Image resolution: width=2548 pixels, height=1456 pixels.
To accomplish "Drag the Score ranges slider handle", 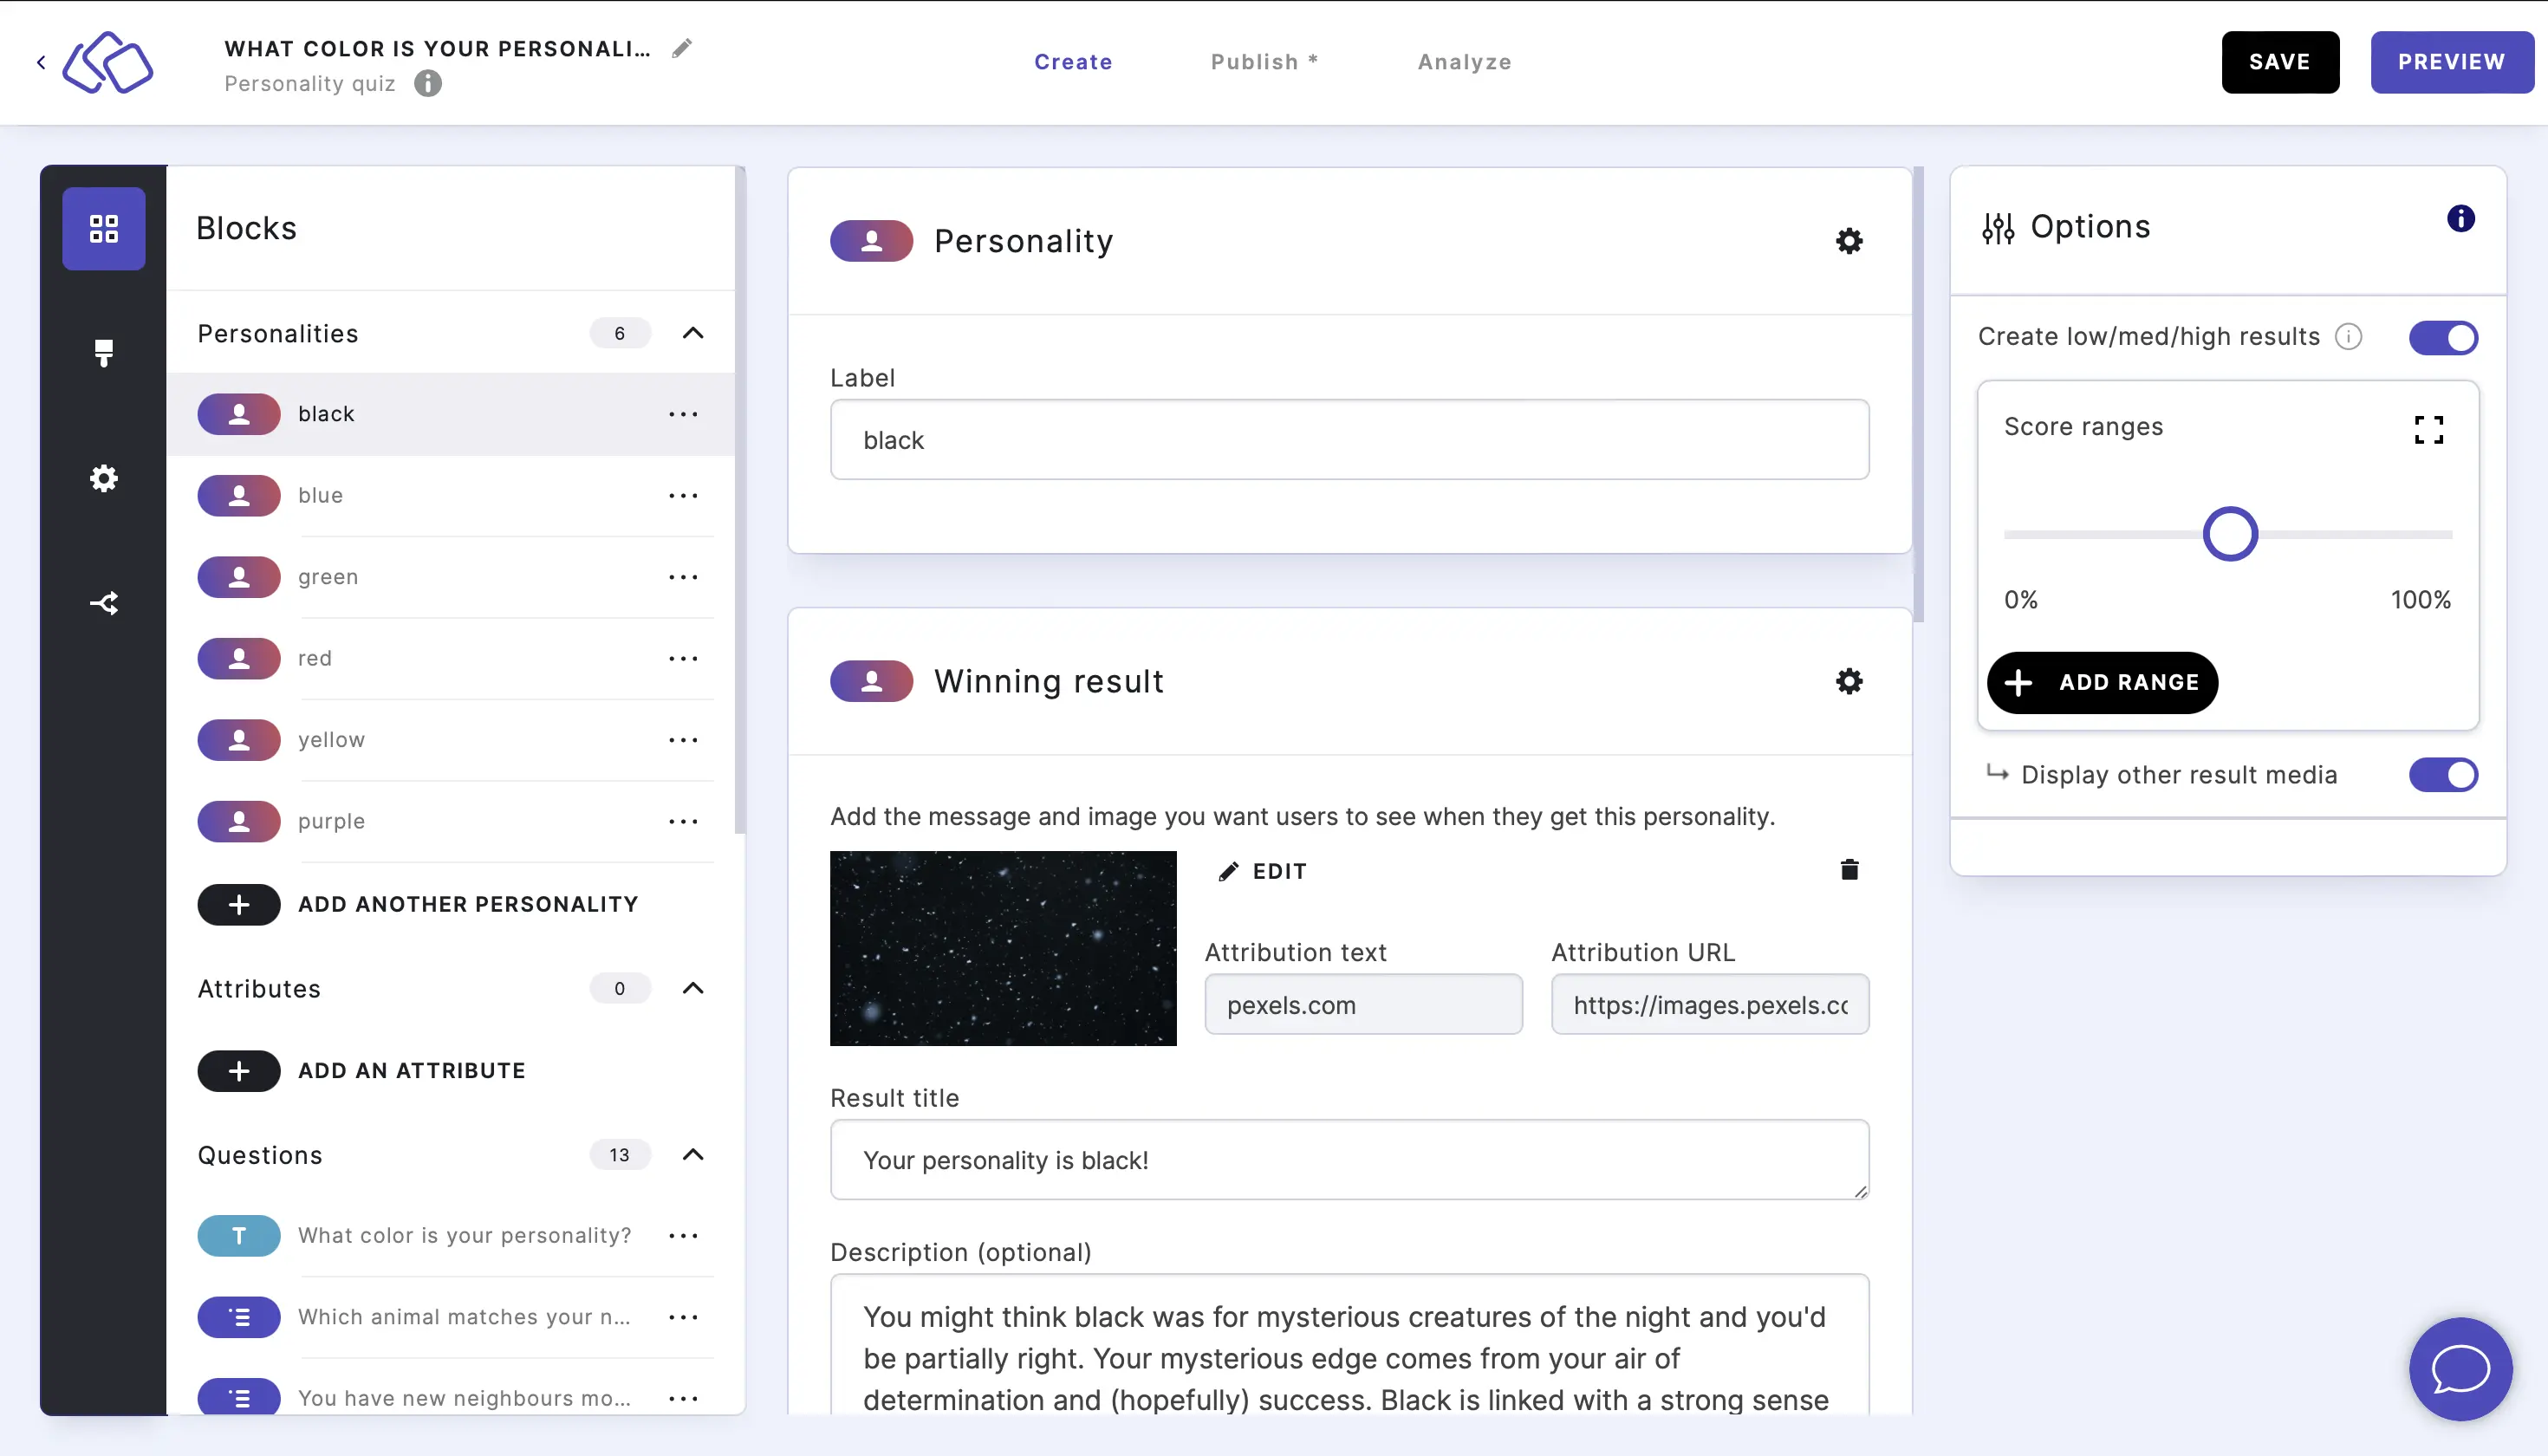I will (x=2232, y=536).
